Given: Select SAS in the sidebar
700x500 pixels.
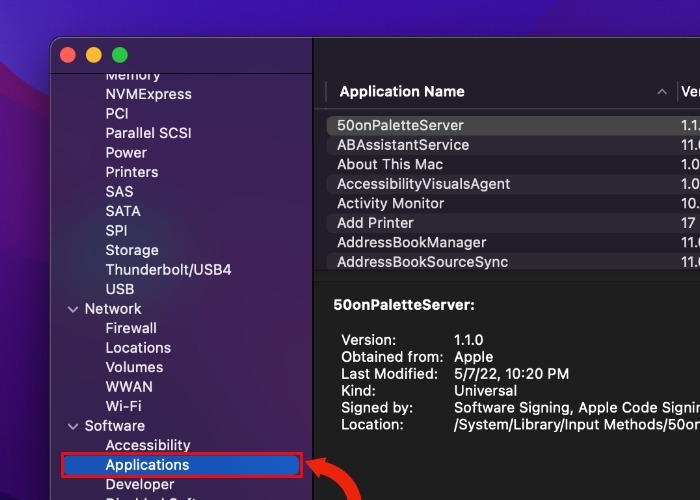Looking at the screenshot, I should 119,192.
